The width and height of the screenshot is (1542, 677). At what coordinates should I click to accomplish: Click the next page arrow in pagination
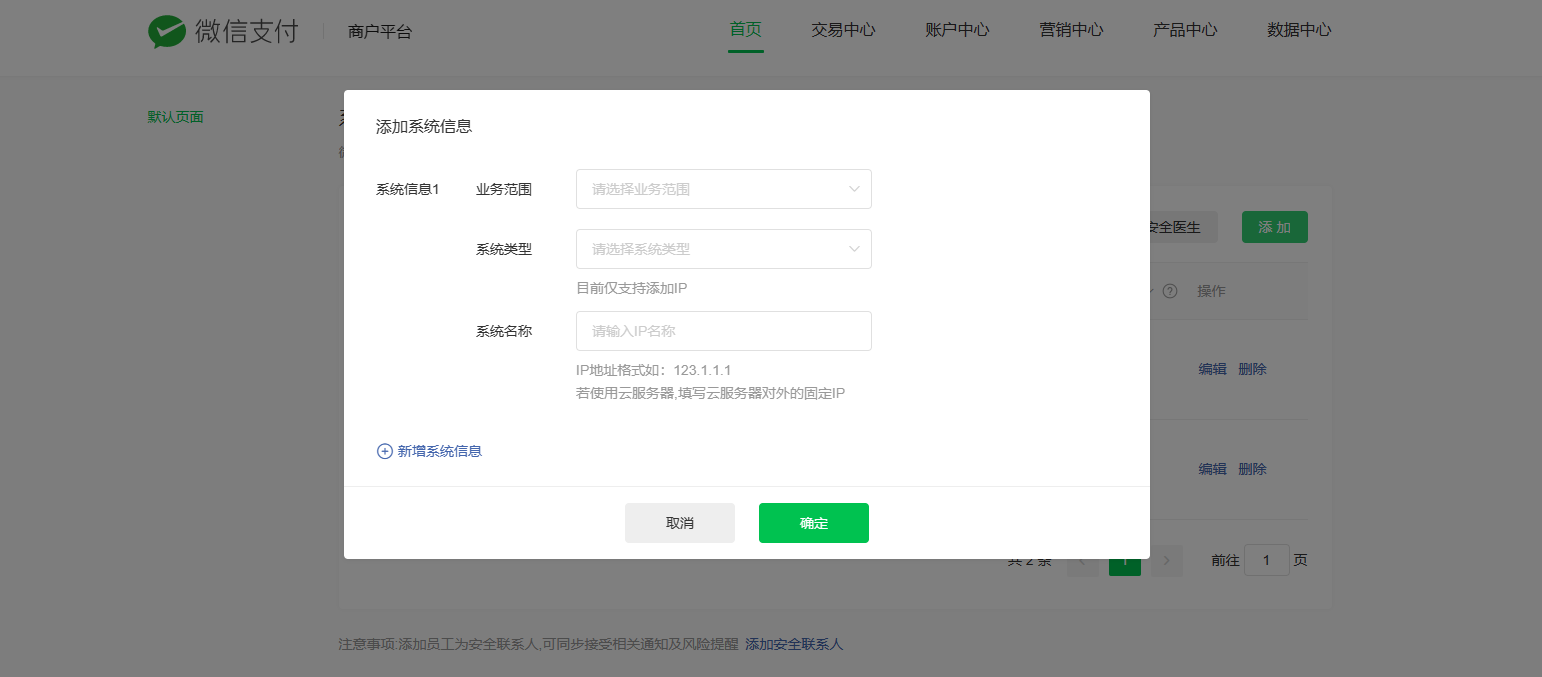[1166, 561]
